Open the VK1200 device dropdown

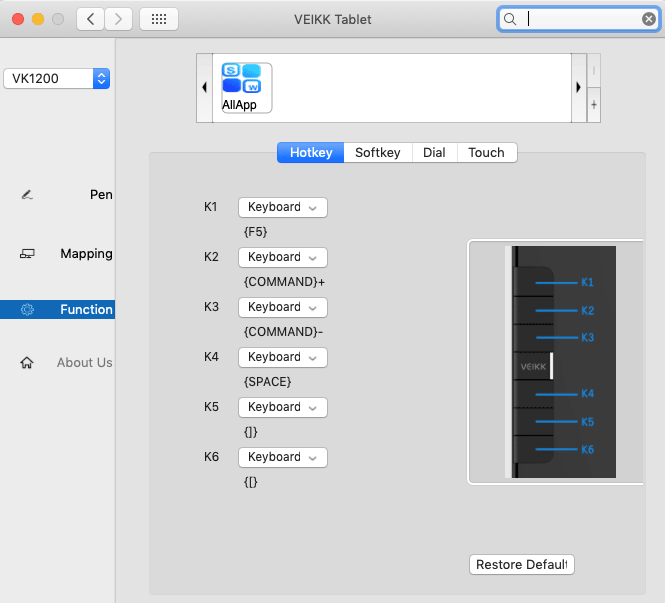(56, 78)
